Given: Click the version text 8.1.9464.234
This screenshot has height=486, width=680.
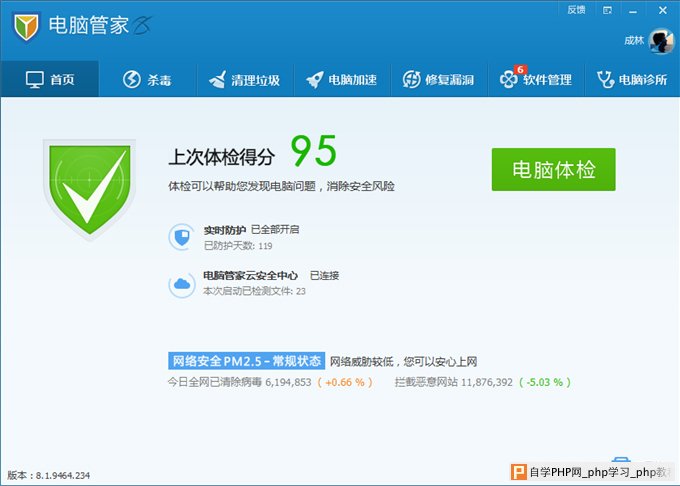Looking at the screenshot, I should click(63, 476).
